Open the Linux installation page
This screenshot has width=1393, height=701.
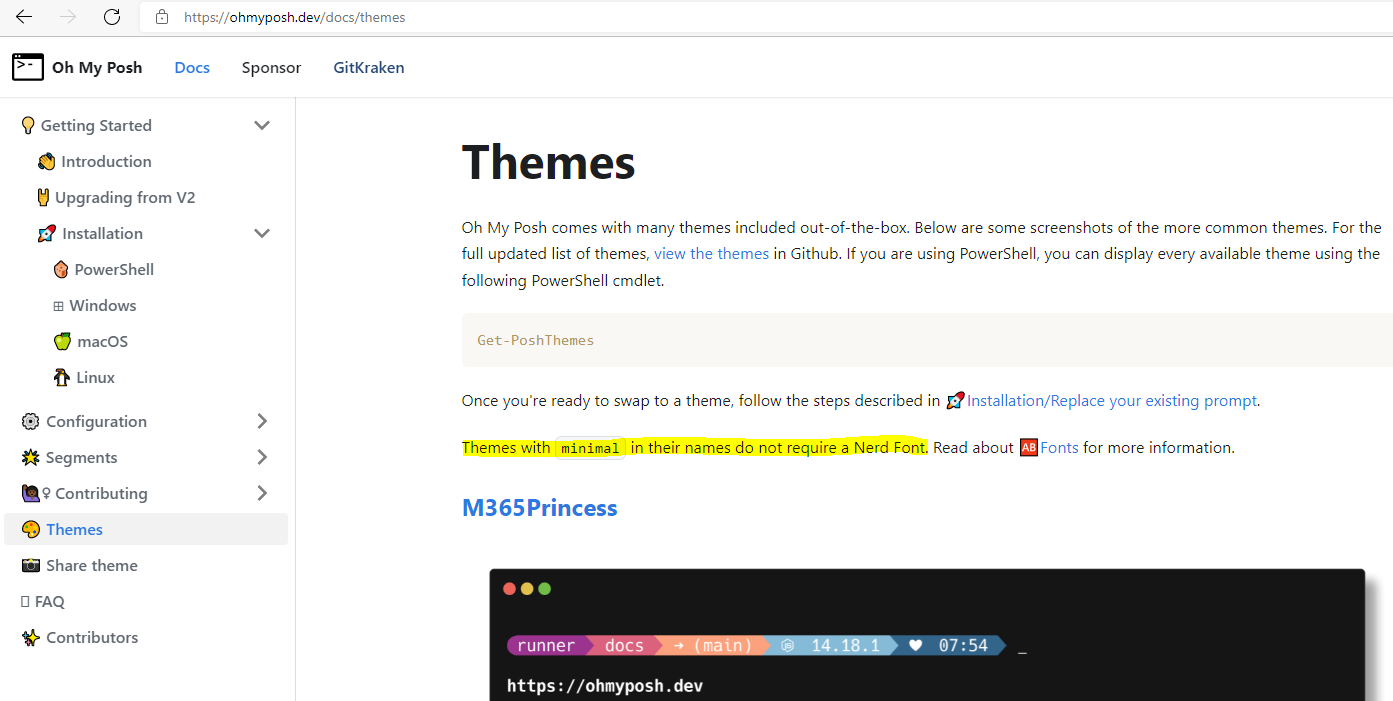96,377
